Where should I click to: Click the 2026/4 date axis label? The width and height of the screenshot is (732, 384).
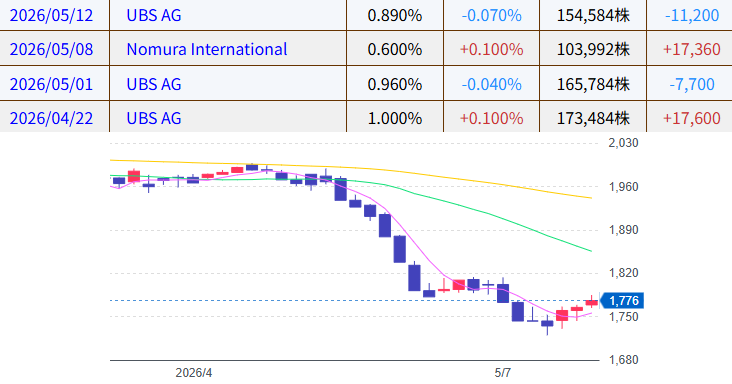point(194,373)
